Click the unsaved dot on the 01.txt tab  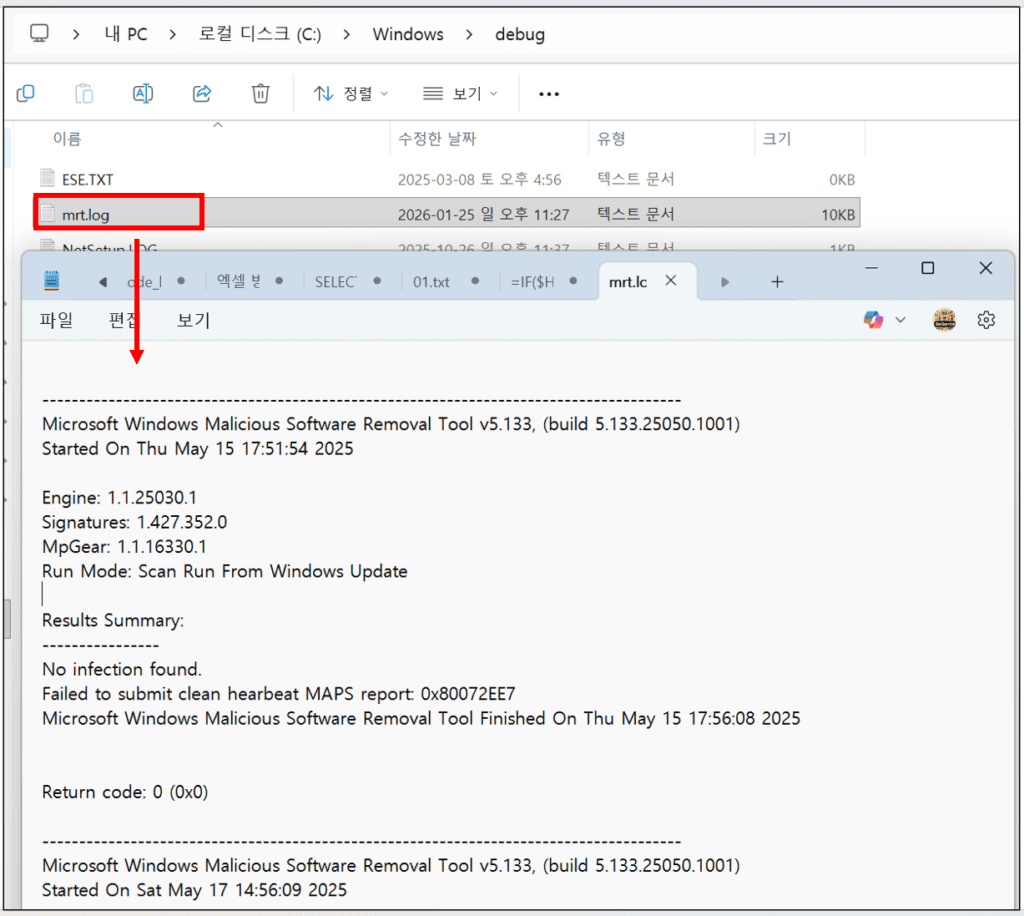475,281
